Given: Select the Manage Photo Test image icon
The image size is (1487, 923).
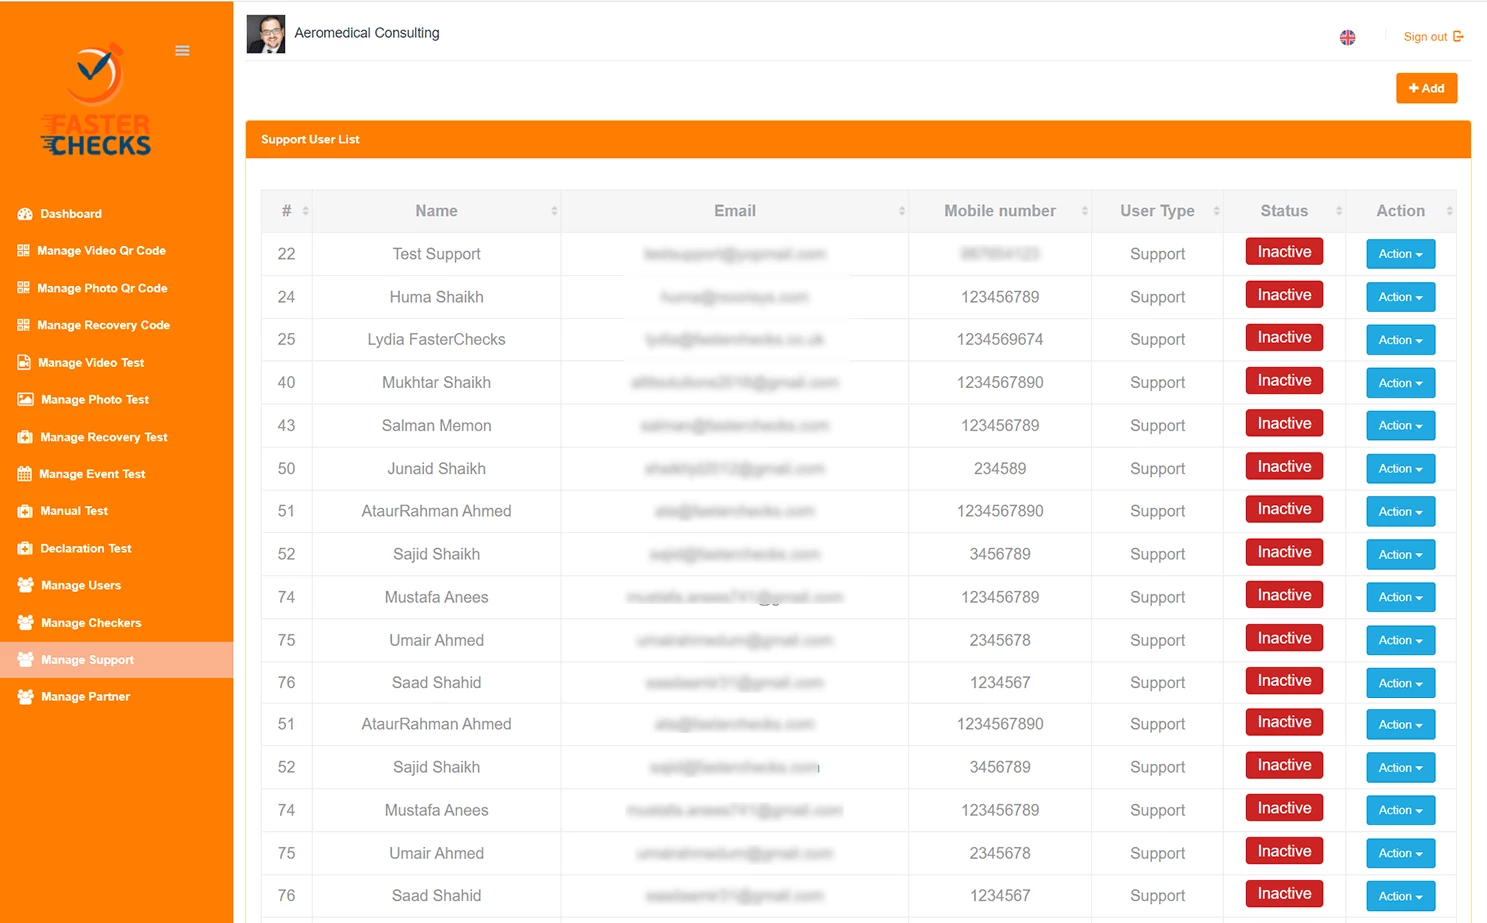Looking at the screenshot, I should click(24, 399).
